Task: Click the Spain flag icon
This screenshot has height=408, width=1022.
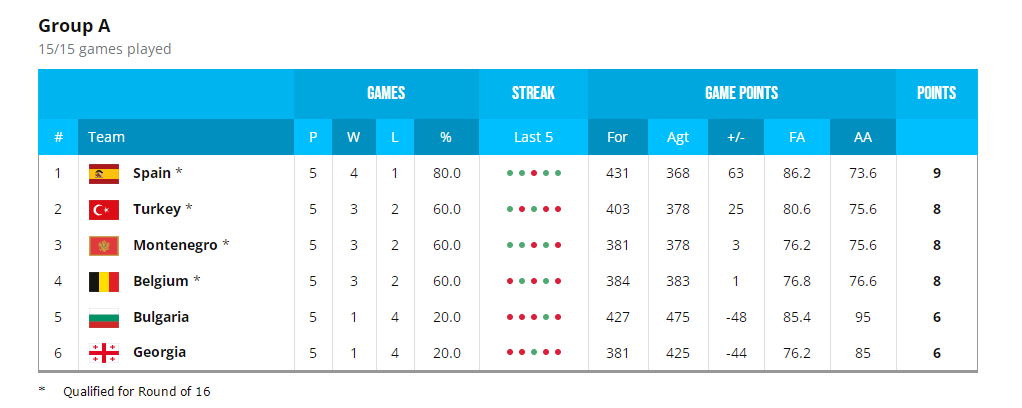Action: tap(104, 173)
